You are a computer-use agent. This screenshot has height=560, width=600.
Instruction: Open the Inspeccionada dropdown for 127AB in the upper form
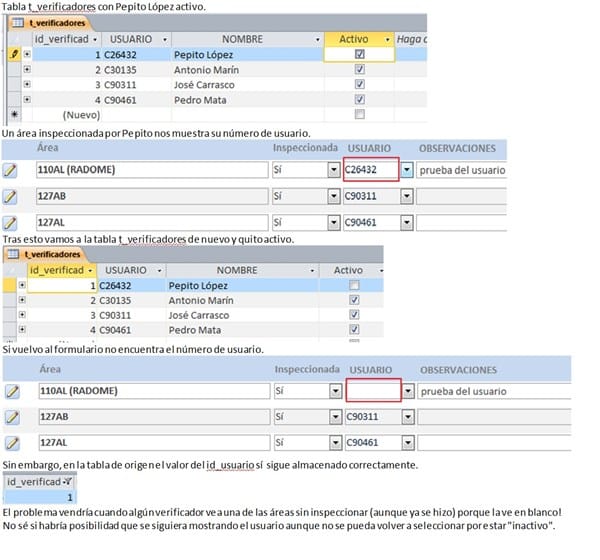click(334, 196)
